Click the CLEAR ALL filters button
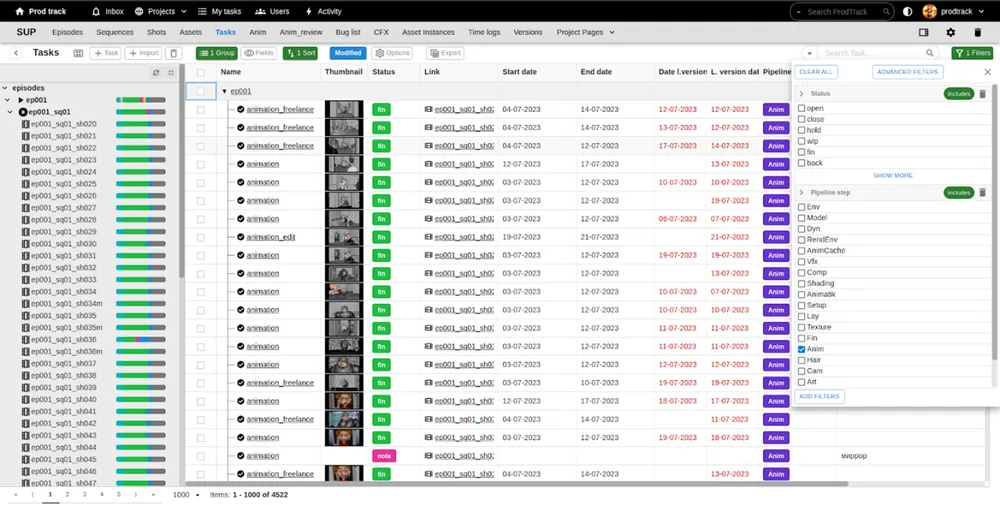Image resolution: width=1000 pixels, height=505 pixels. coord(816,72)
